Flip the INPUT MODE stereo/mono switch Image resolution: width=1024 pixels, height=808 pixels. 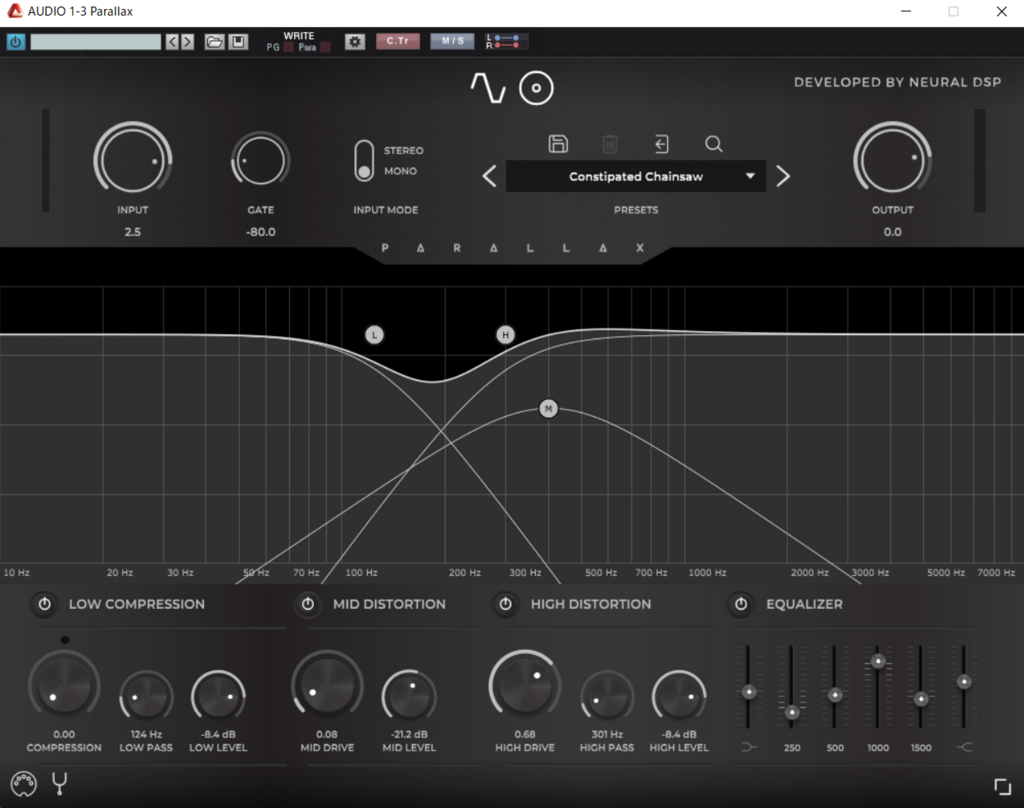pos(364,161)
